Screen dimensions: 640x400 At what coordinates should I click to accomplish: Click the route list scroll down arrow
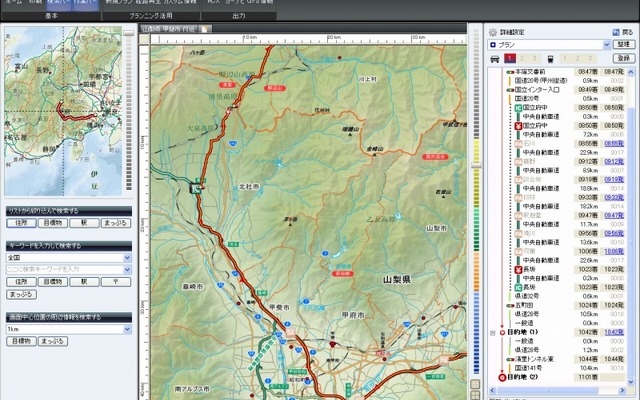point(631,382)
